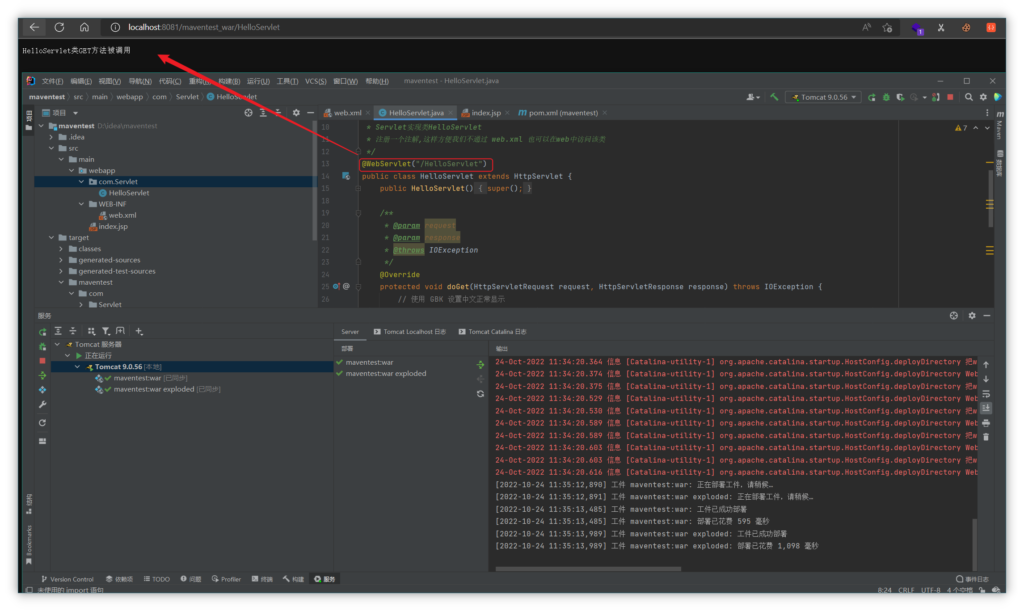Clear console output with trash icon
Image resolution: width=1024 pixels, height=611 pixels.
click(x=986, y=437)
